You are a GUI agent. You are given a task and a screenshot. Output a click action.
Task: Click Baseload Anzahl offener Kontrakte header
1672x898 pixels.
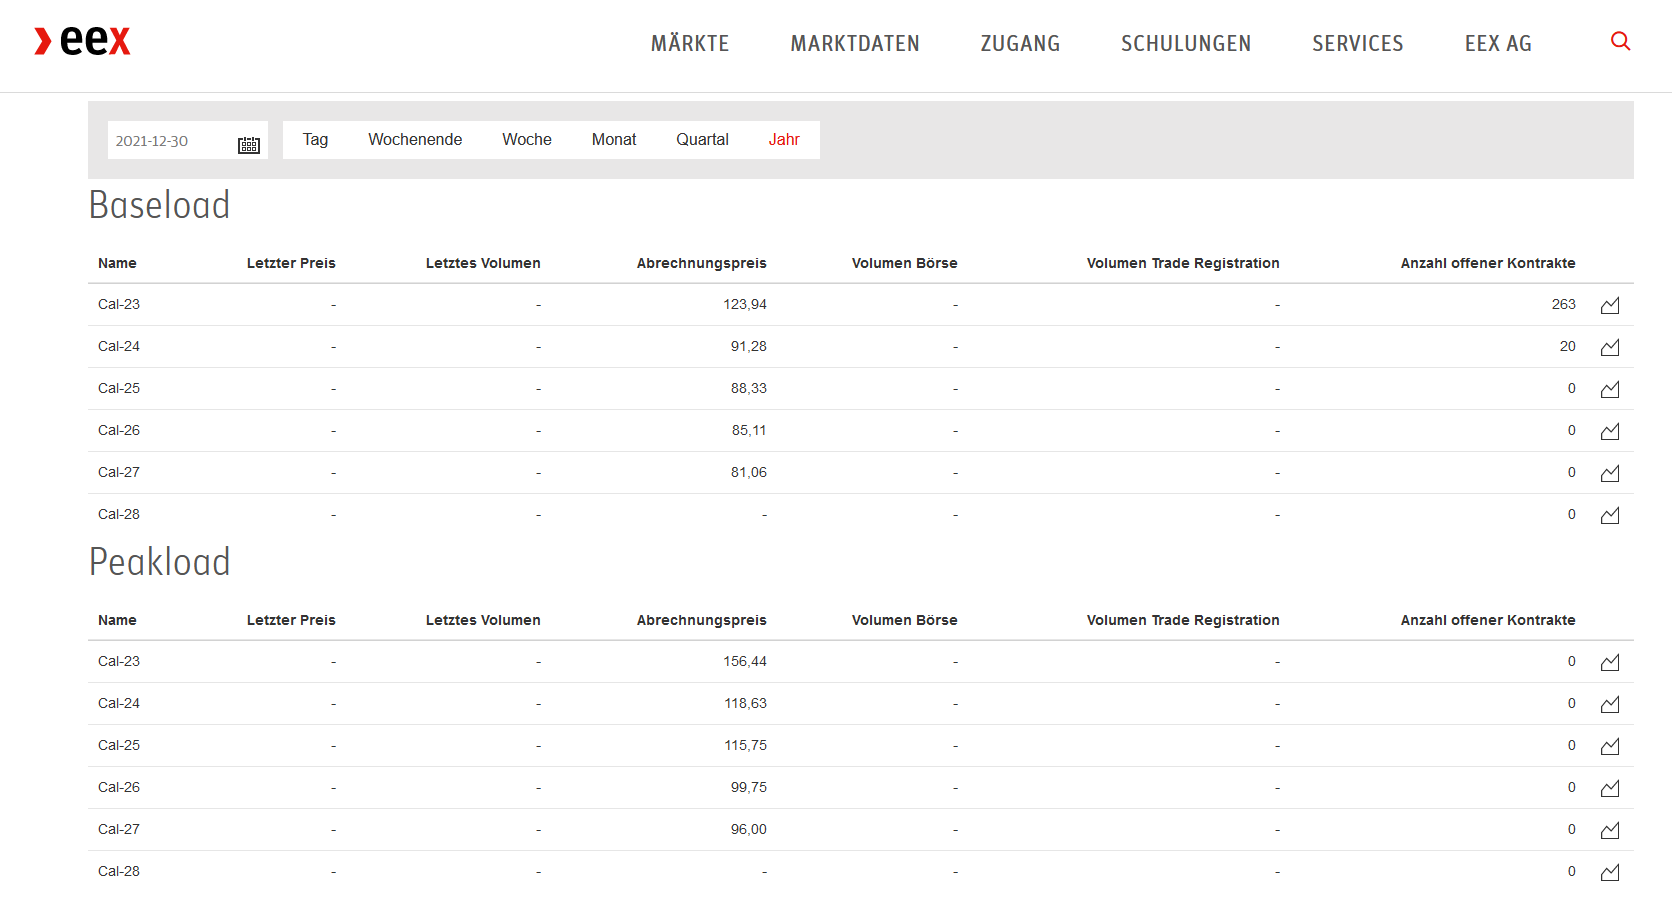(1488, 263)
